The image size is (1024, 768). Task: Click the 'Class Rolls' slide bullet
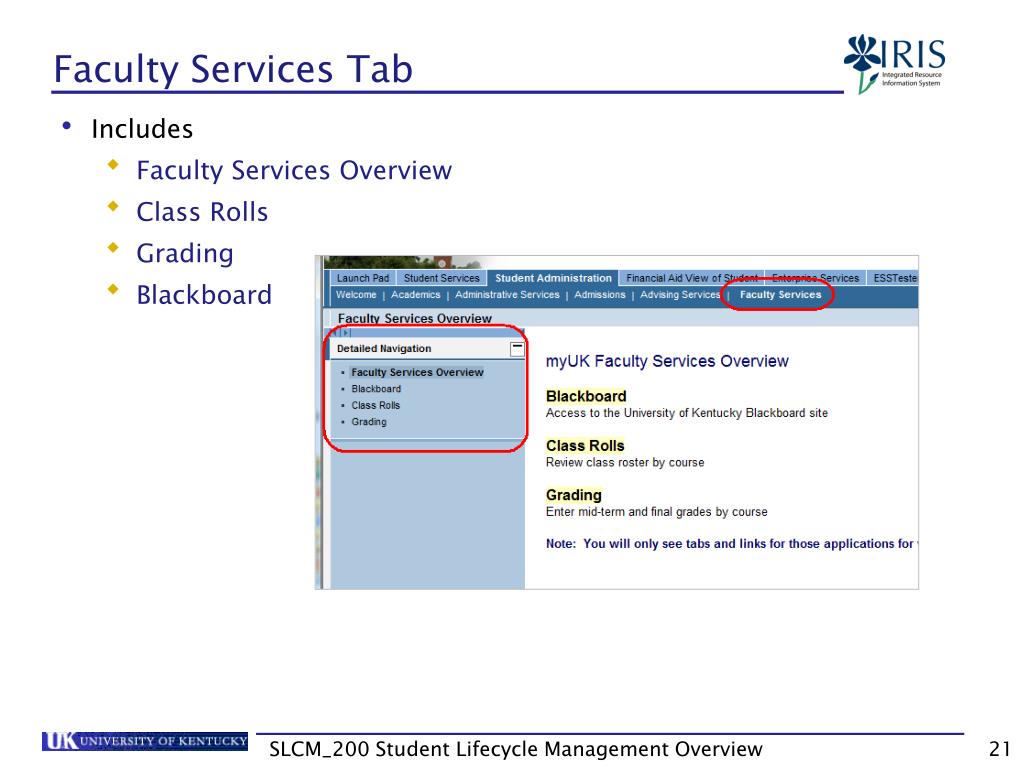tap(202, 212)
